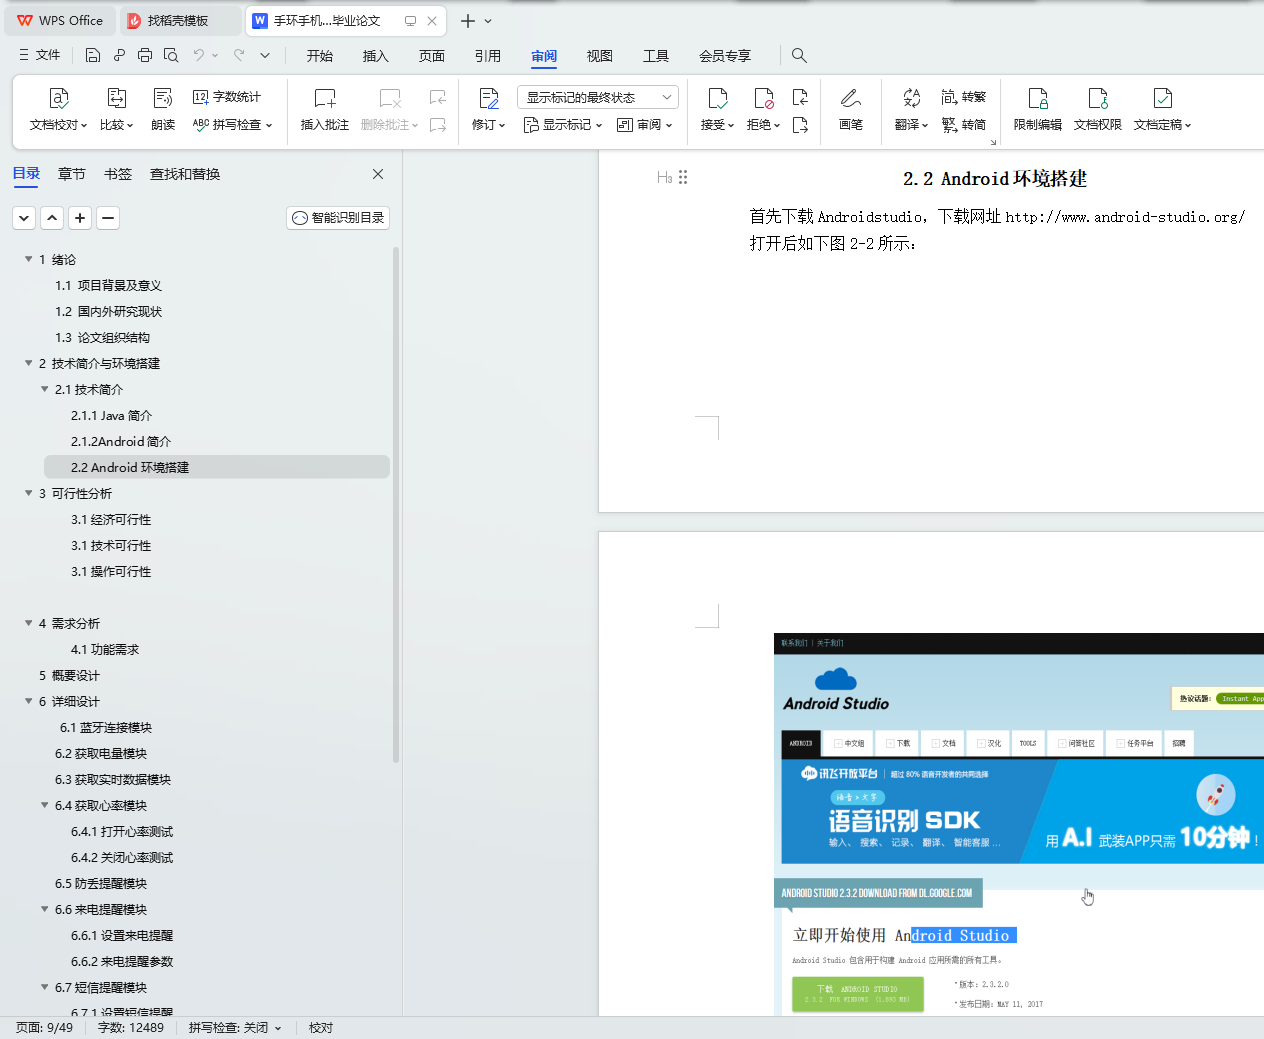Select the 画笔 pen tool
1264x1039 pixels.
point(851,110)
